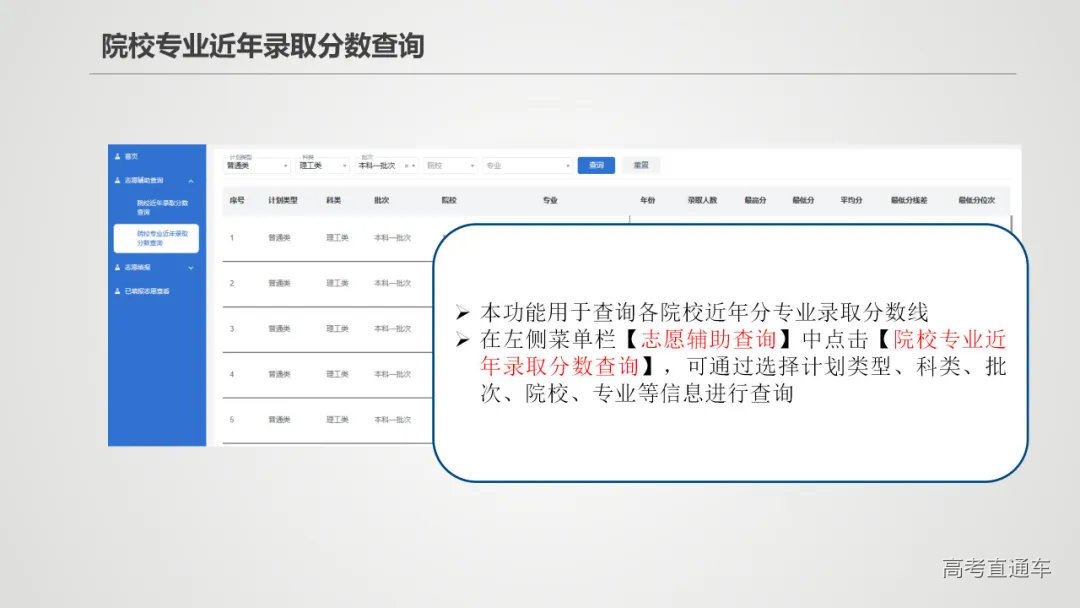The height and width of the screenshot is (608, 1080).
Task: Expand the 志愿填报 menu section
Action: click(x=189, y=267)
